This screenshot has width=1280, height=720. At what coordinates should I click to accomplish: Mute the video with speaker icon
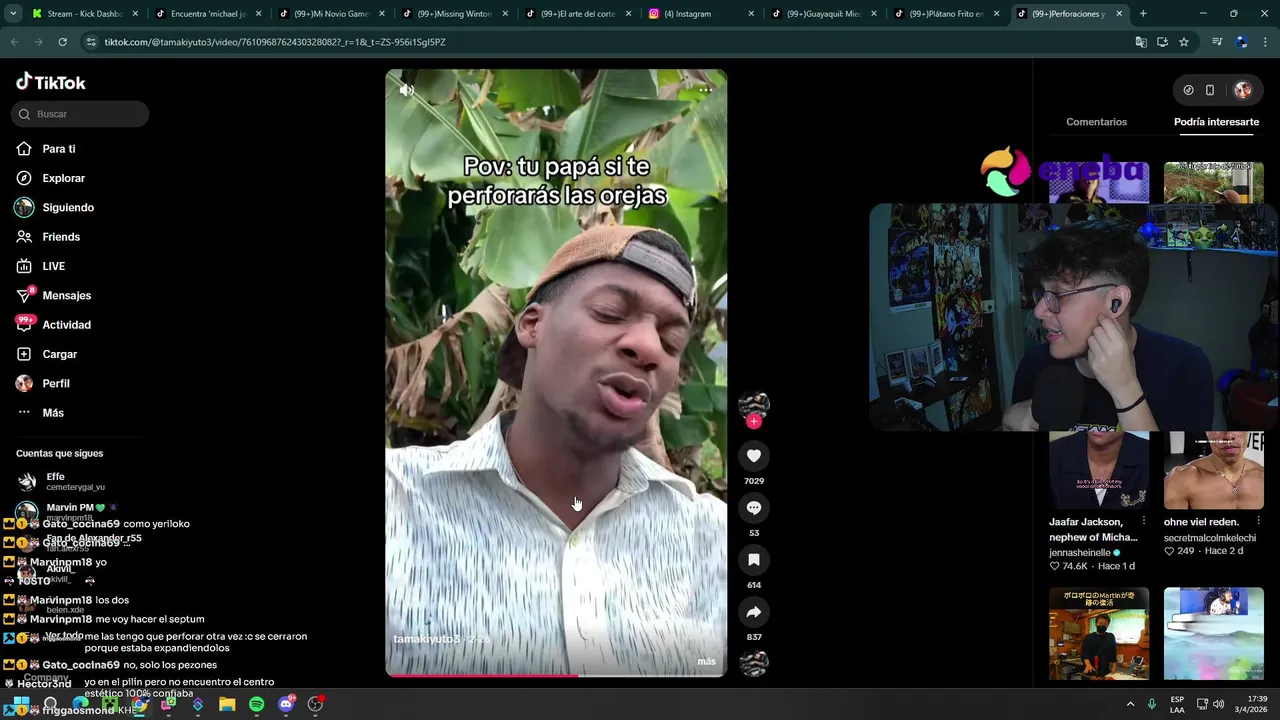coord(407,90)
